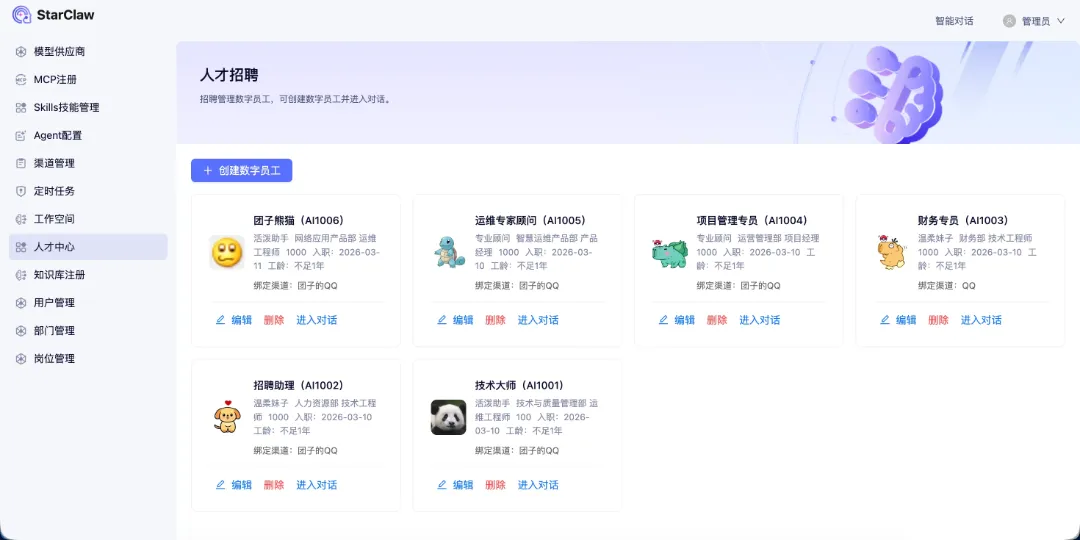Delete 技术大师 employee
Viewport: 1080px width, 540px height.
click(x=495, y=485)
